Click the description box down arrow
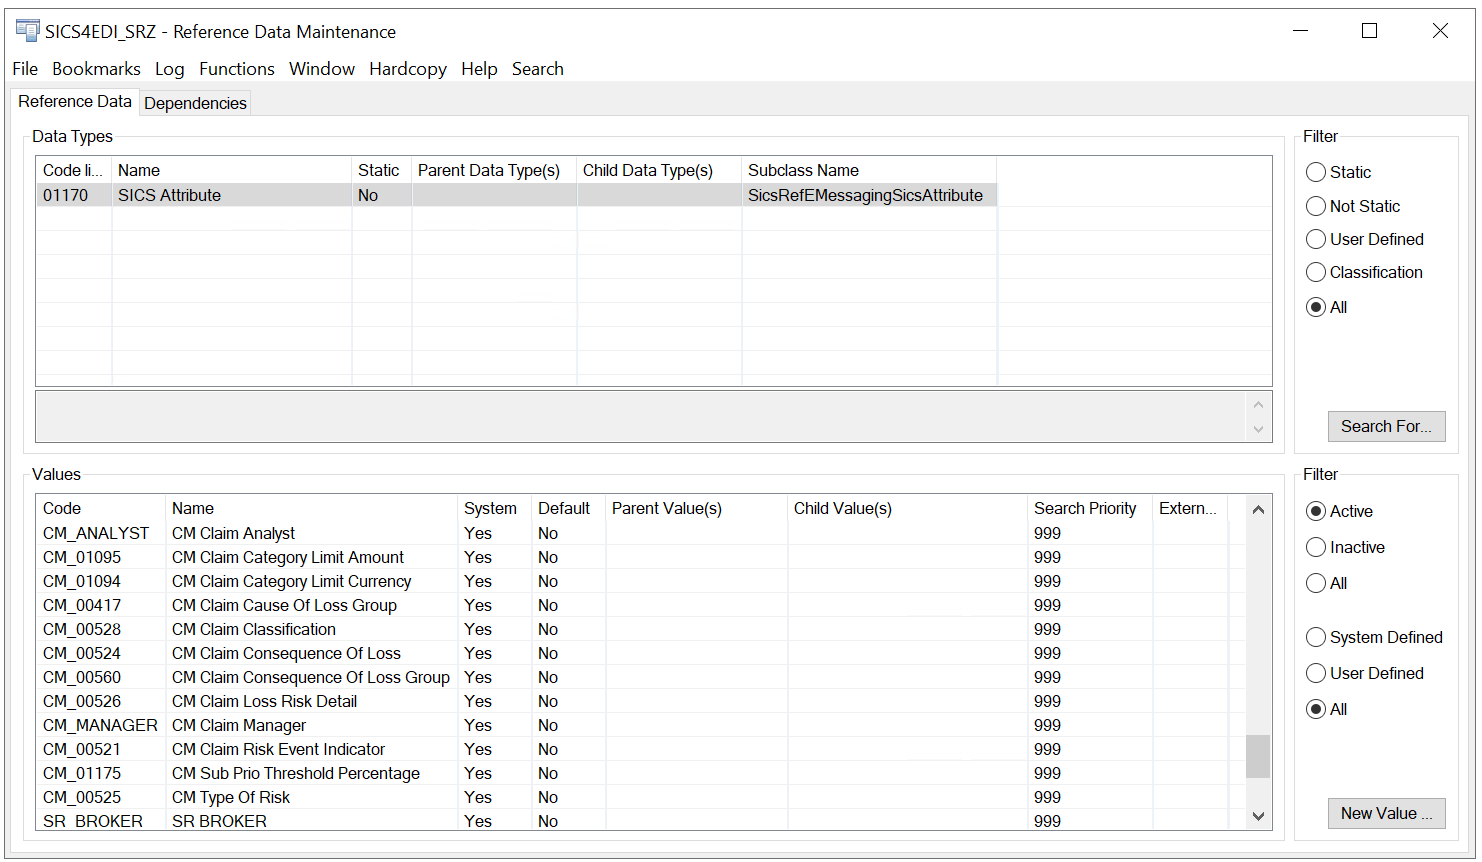 [x=1258, y=429]
